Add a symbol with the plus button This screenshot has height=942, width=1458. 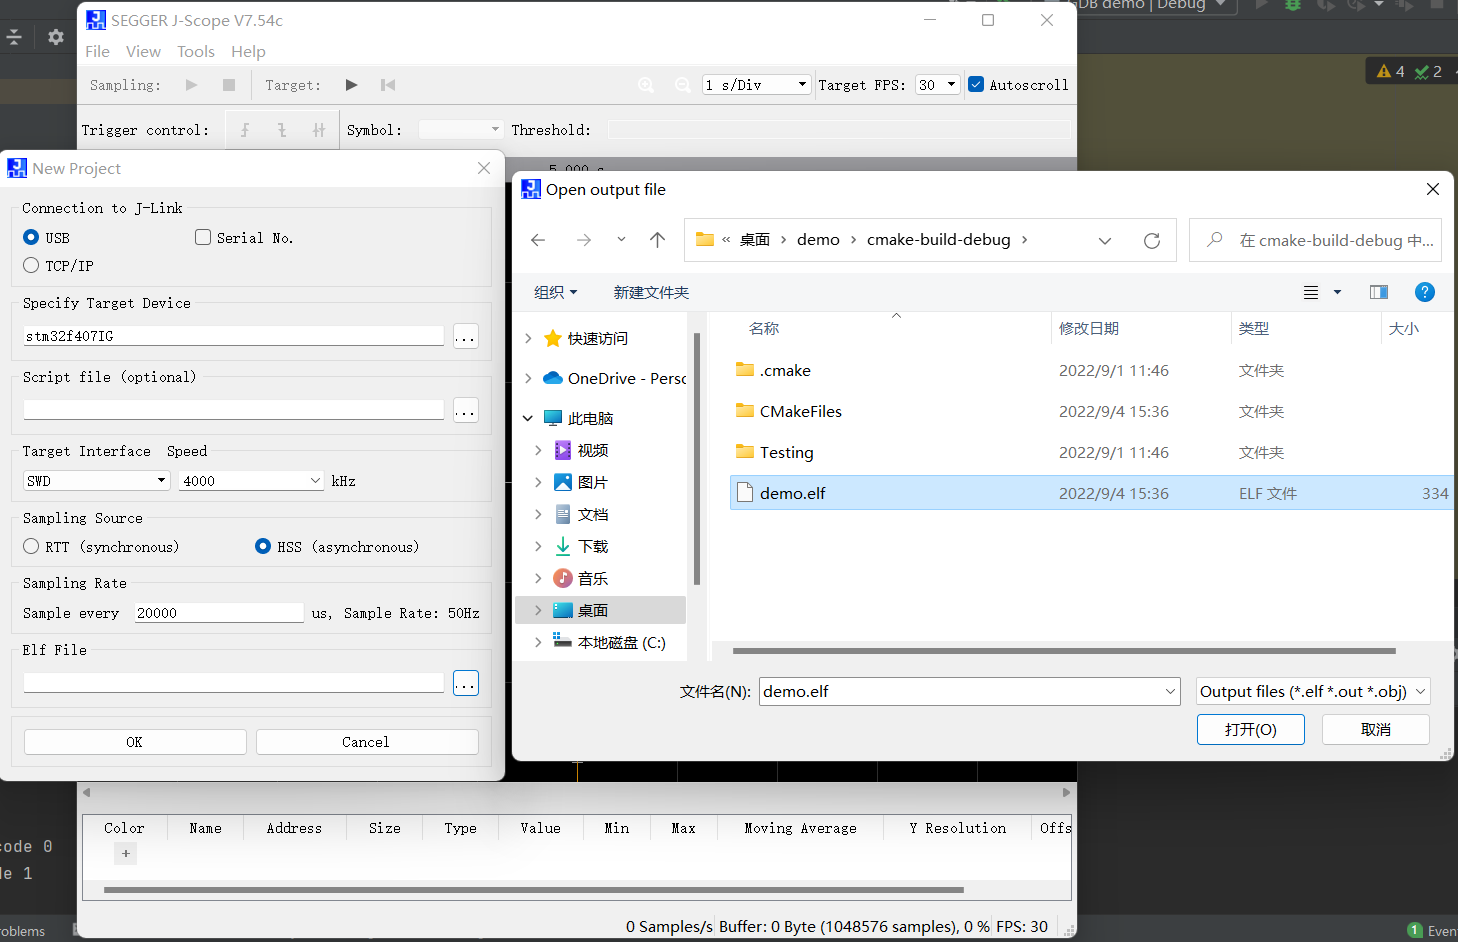coord(126,853)
